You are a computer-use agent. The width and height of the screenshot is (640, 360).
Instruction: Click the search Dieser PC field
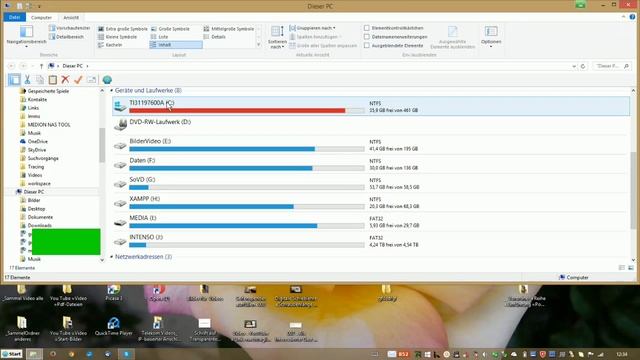(x=612, y=66)
